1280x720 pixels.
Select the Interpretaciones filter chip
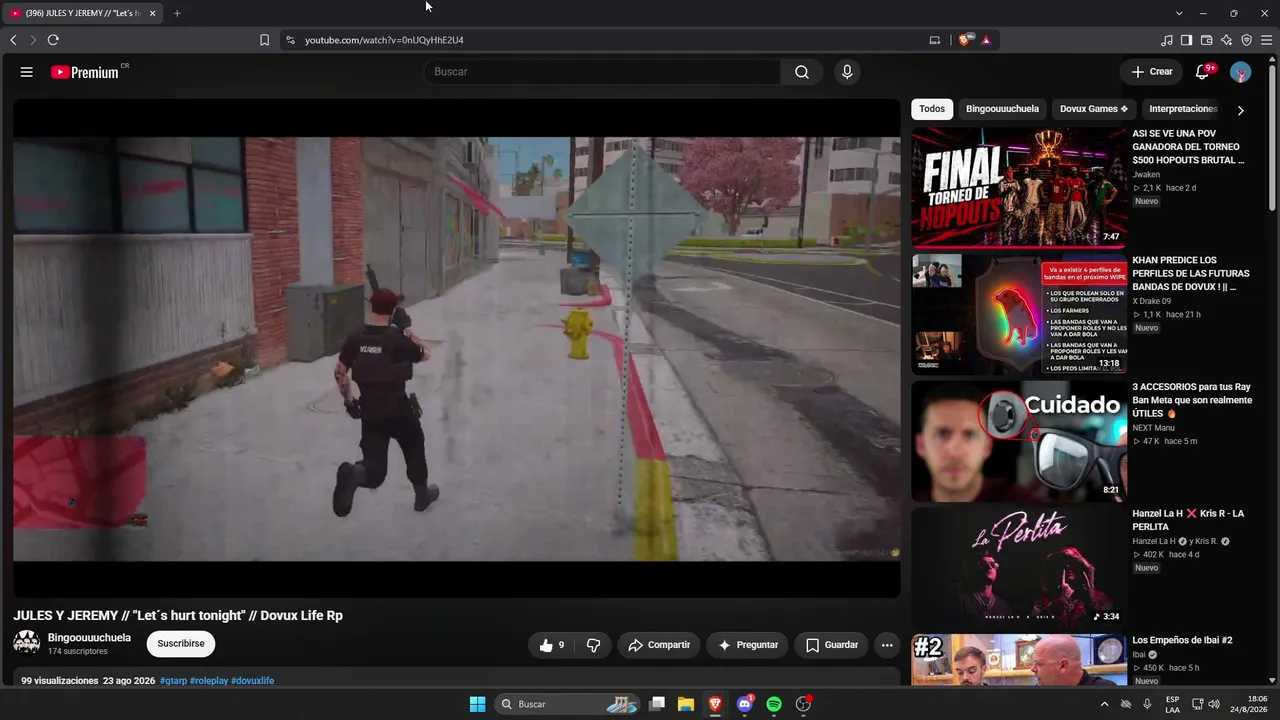[1183, 109]
